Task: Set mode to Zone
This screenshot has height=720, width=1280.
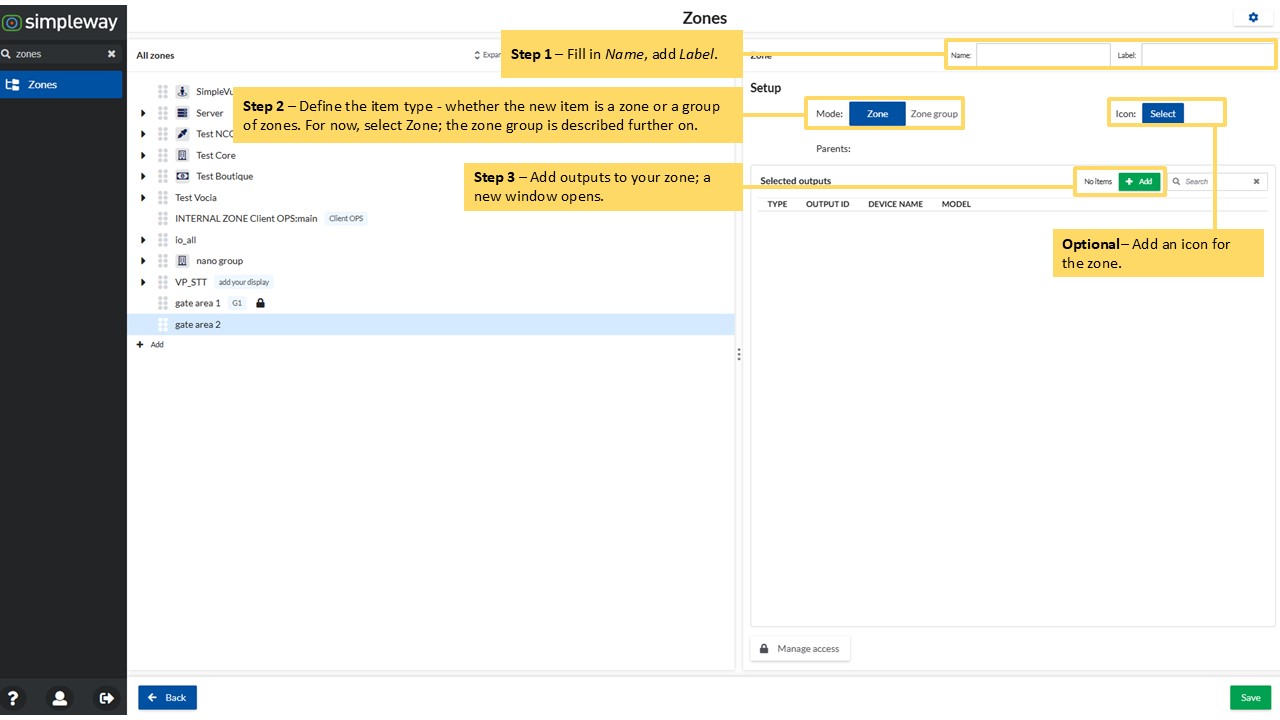Action: [877, 114]
